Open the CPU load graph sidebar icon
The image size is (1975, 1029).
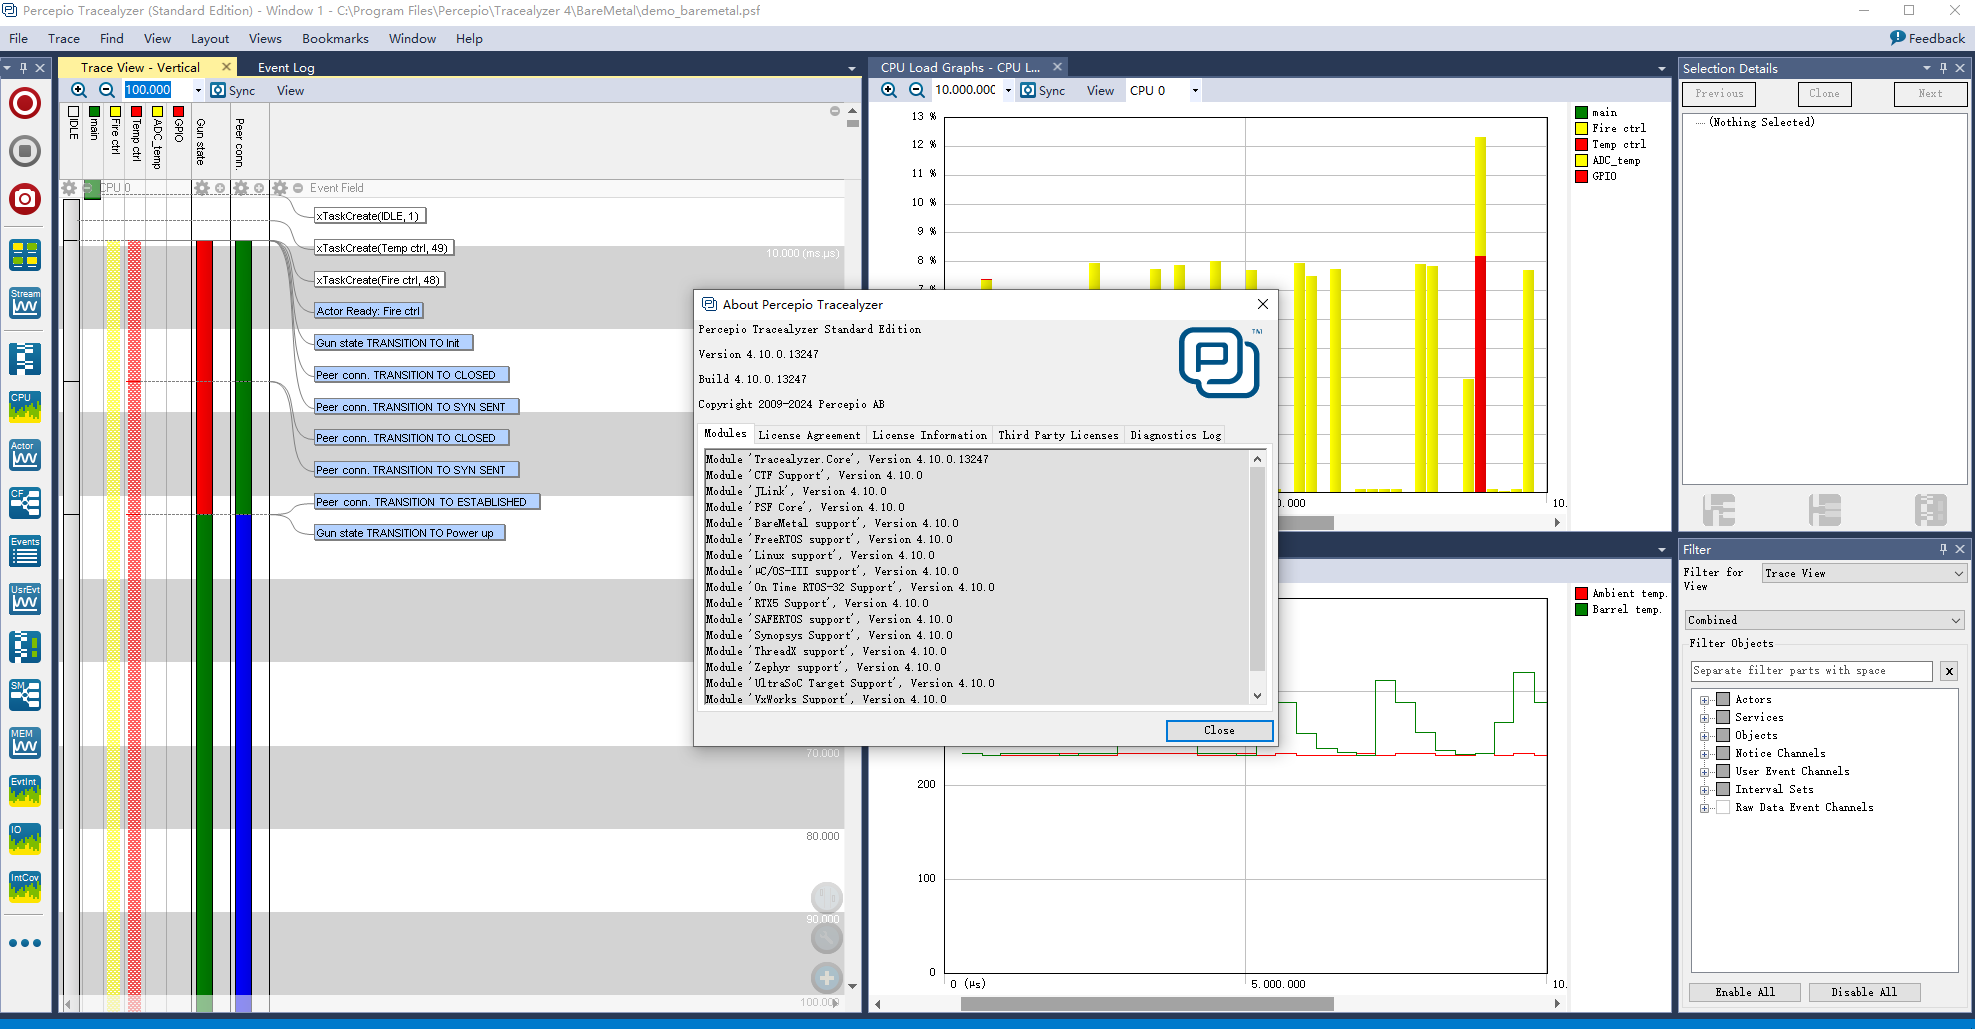pyautogui.click(x=25, y=407)
